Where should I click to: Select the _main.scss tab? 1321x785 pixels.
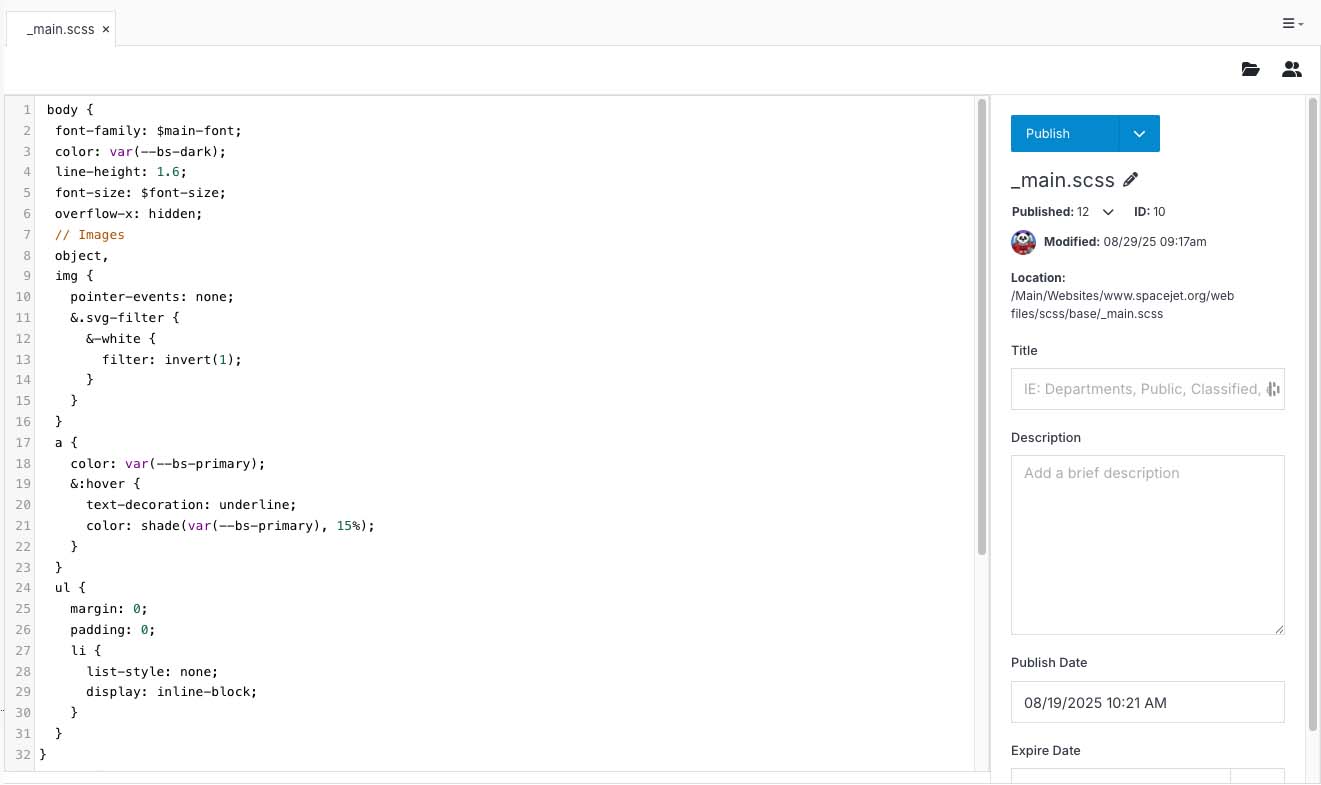pos(60,29)
